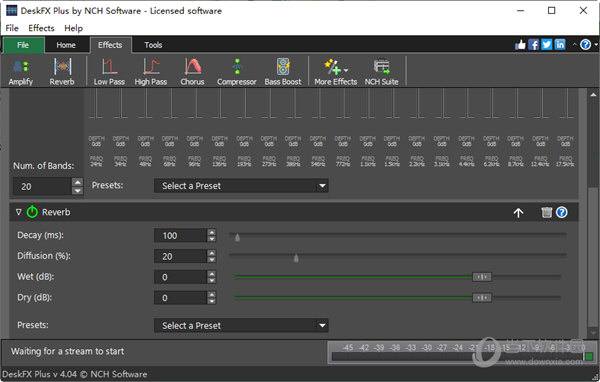Minimize the DeskFX window

(x=520, y=11)
